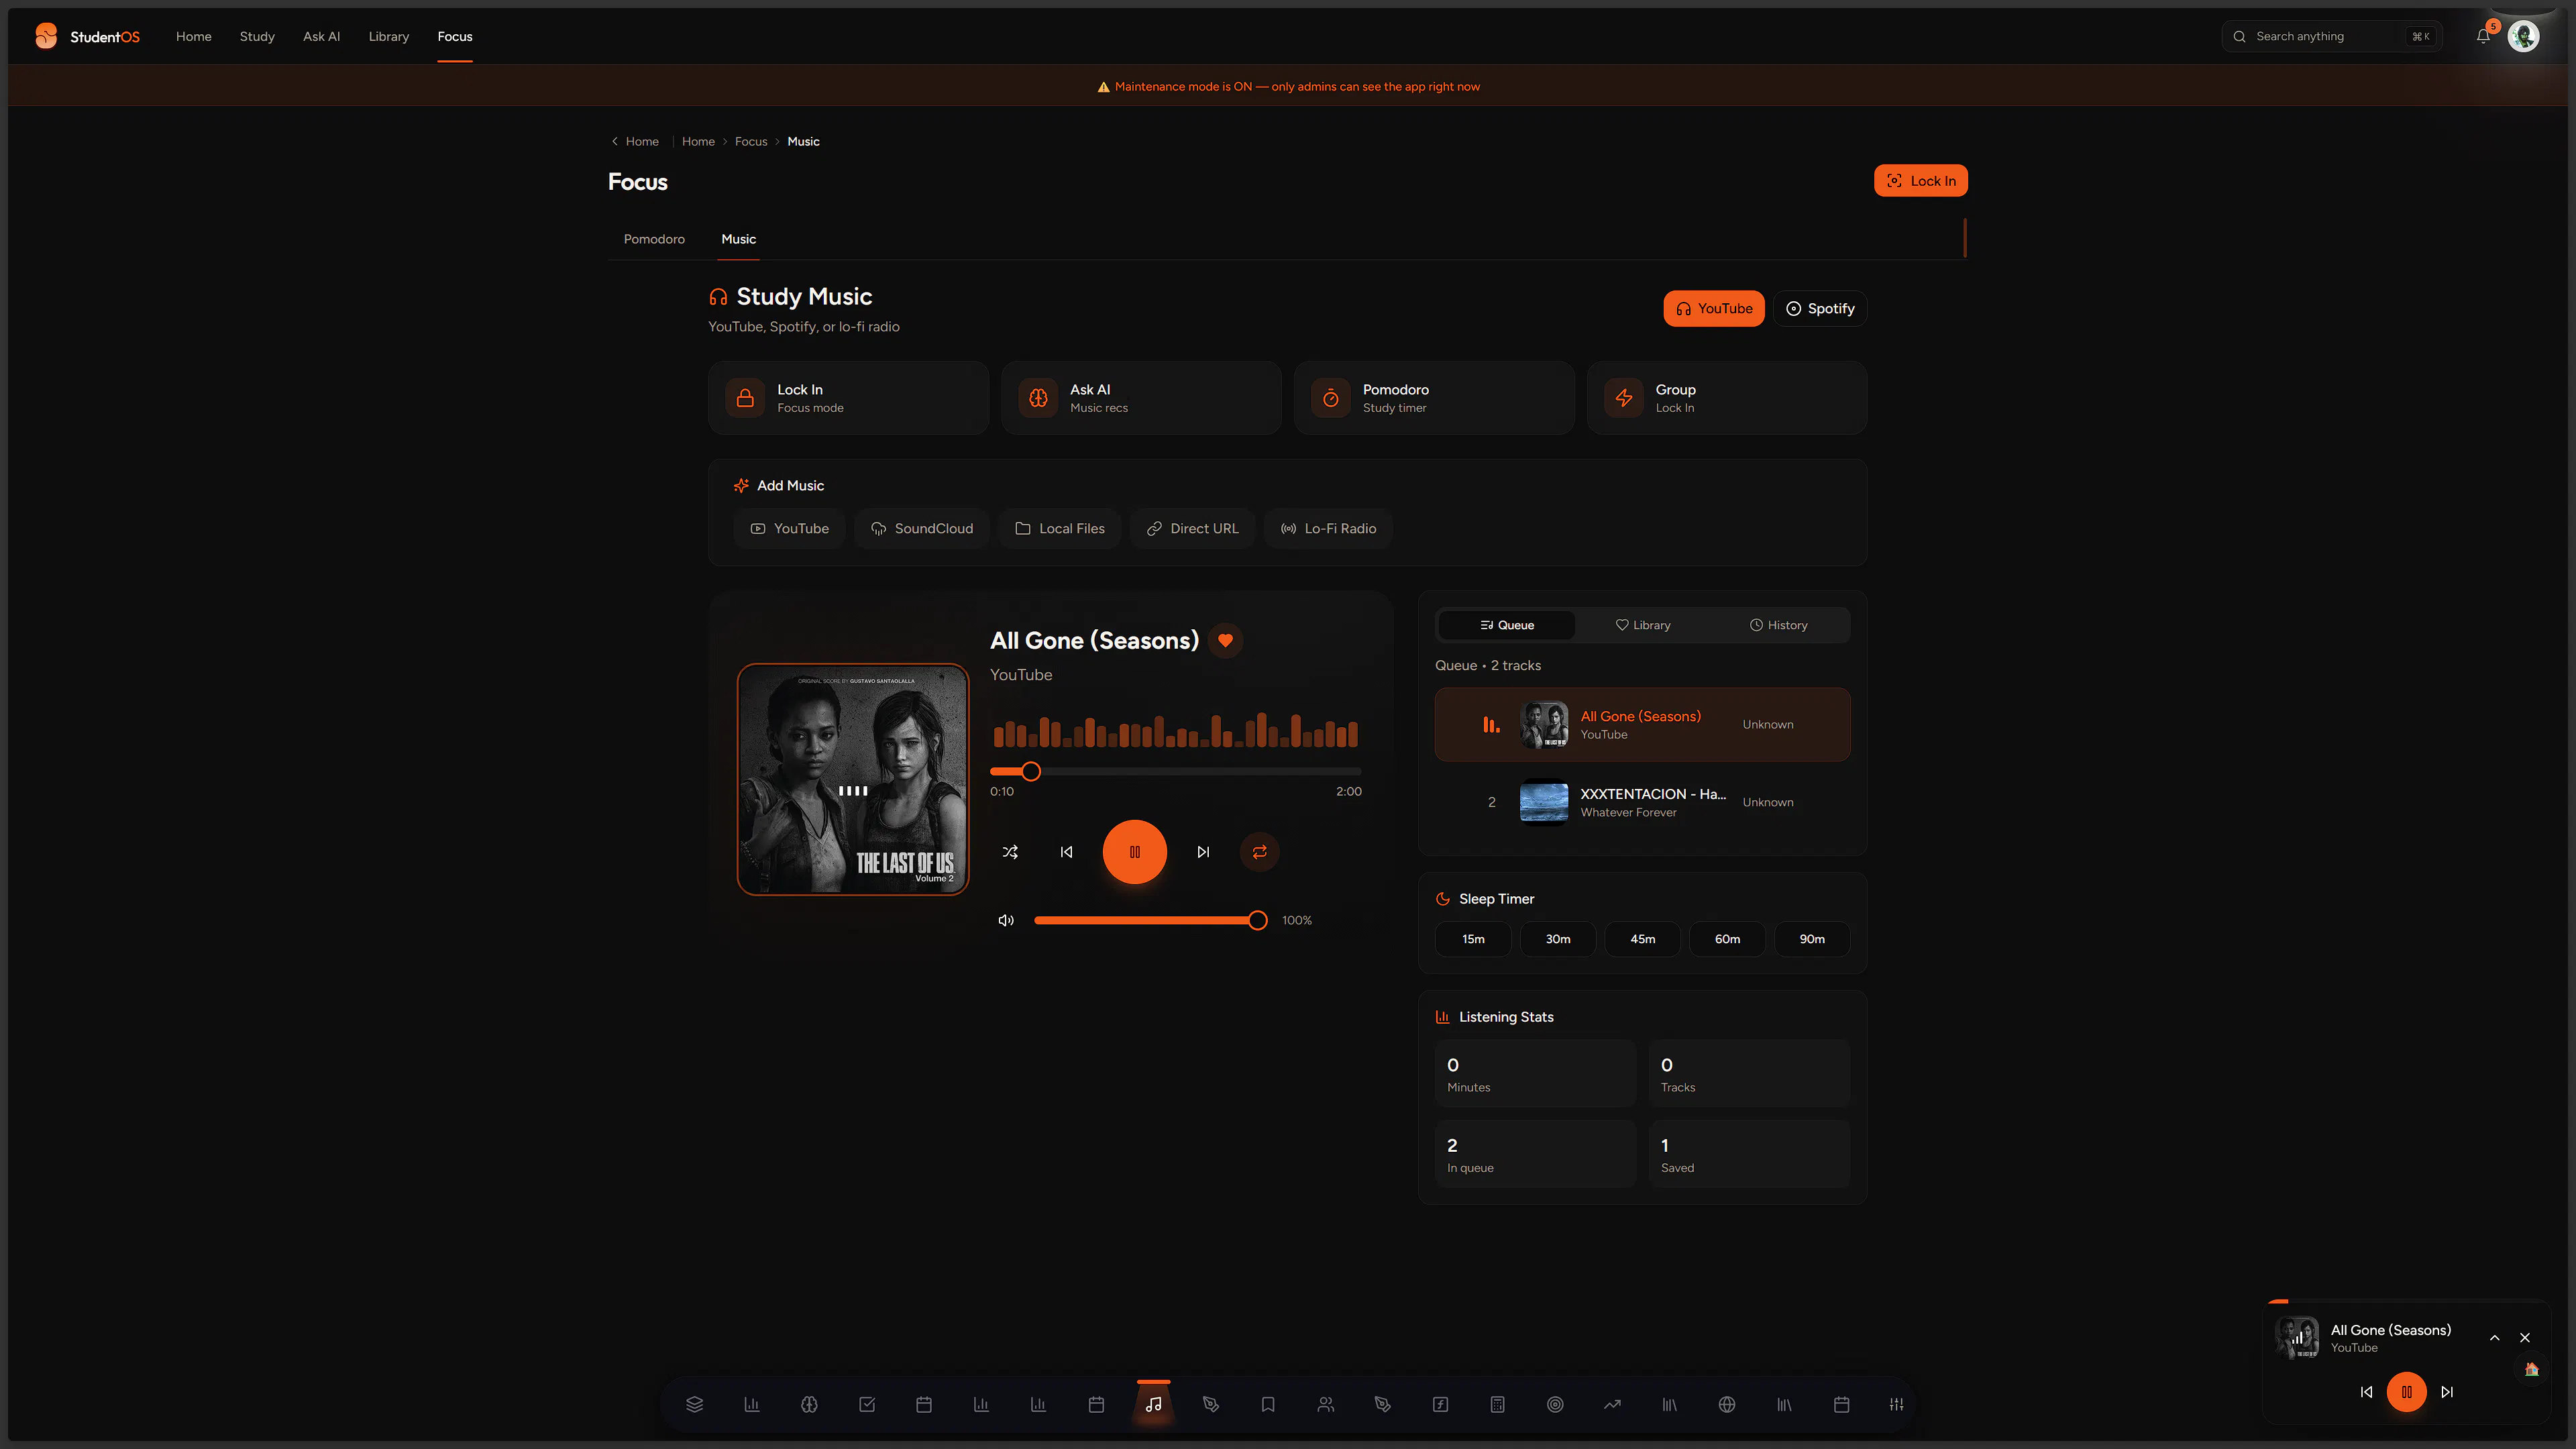This screenshot has height=1449, width=2576.
Task: Open the globe icon in bottom dock
Action: pos(1727,1404)
